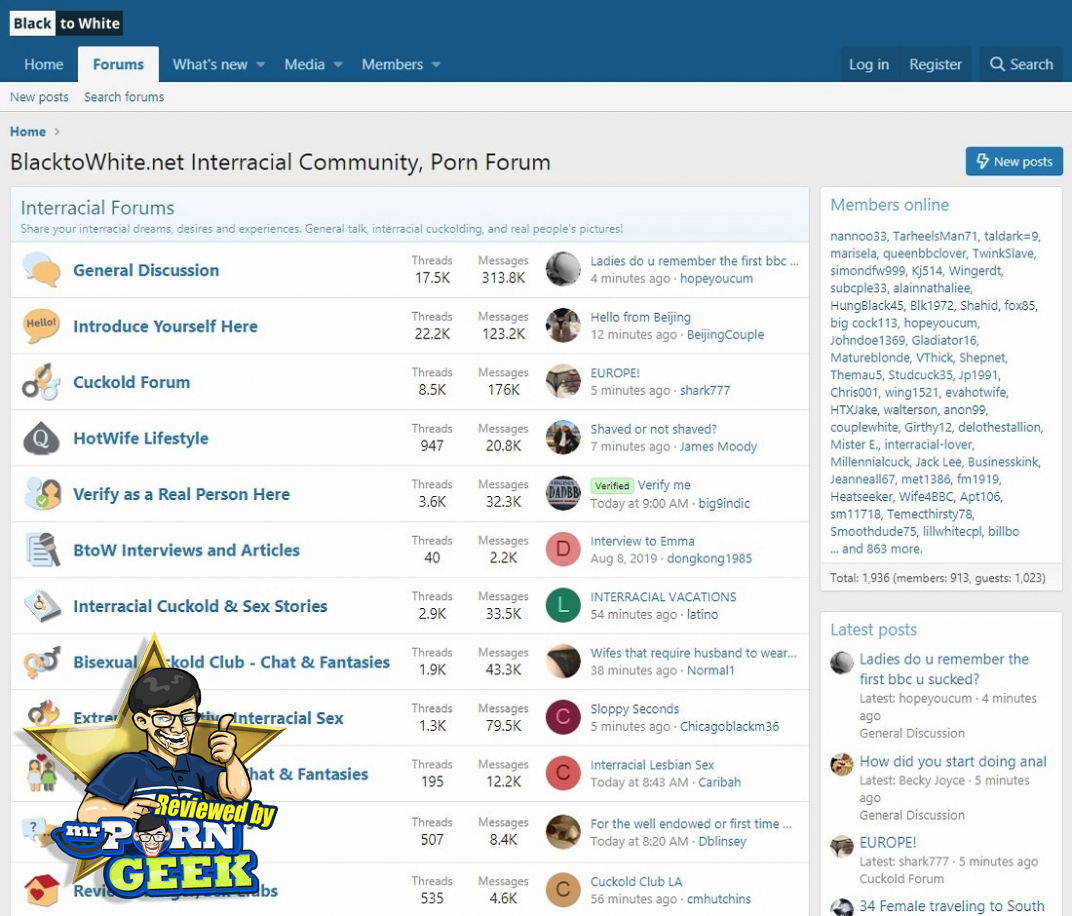This screenshot has height=916, width=1072.
Task: Click the lightning icon on New posts button
Action: point(982,161)
